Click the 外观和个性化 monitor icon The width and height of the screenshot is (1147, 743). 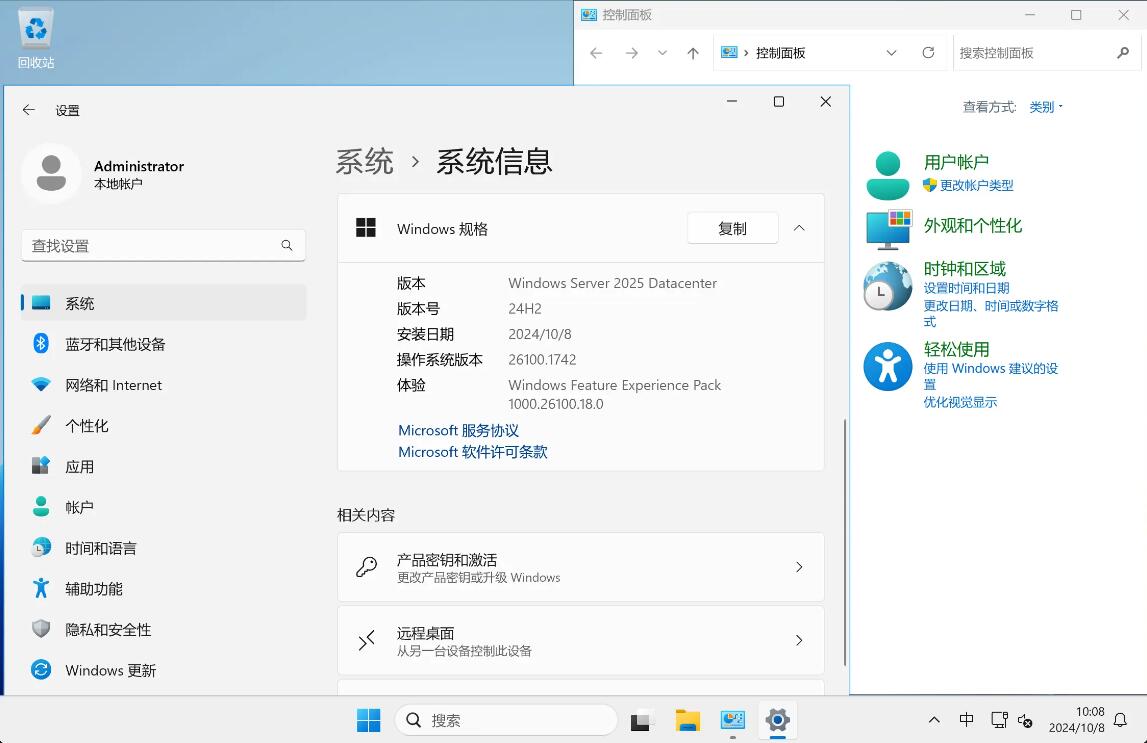[x=888, y=229]
